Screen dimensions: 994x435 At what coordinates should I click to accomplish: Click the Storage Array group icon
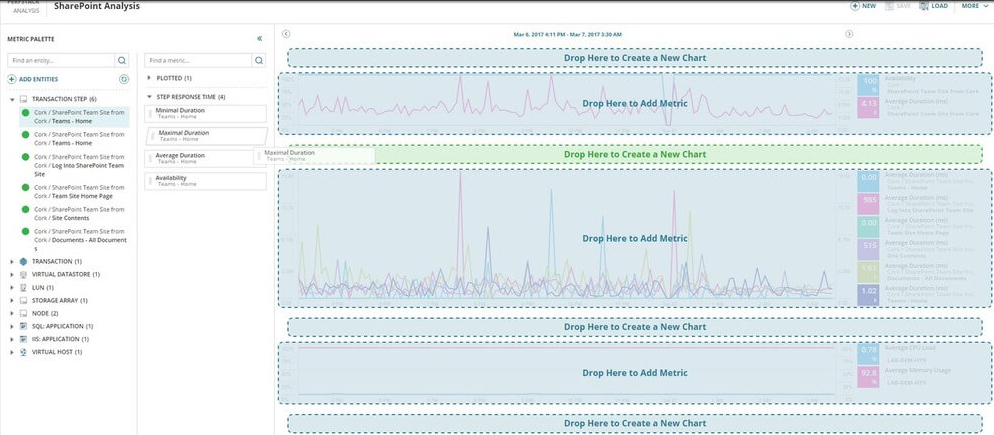point(23,301)
